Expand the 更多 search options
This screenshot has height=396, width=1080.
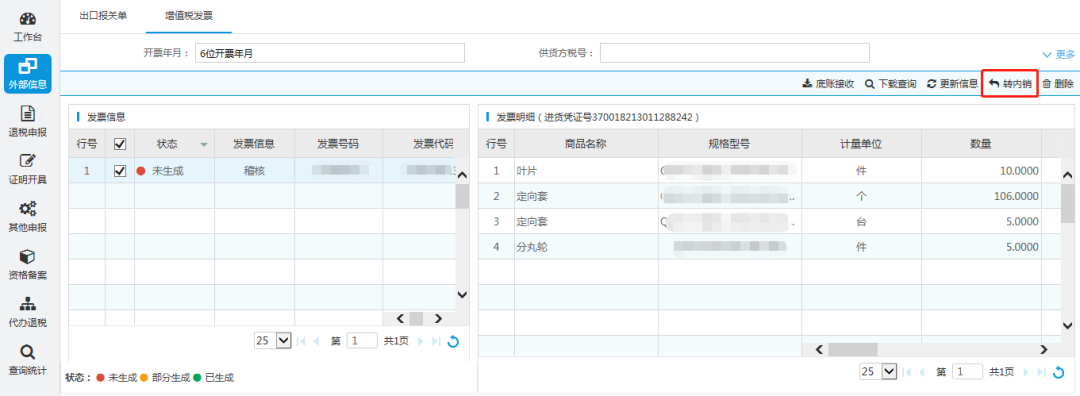tap(1059, 54)
